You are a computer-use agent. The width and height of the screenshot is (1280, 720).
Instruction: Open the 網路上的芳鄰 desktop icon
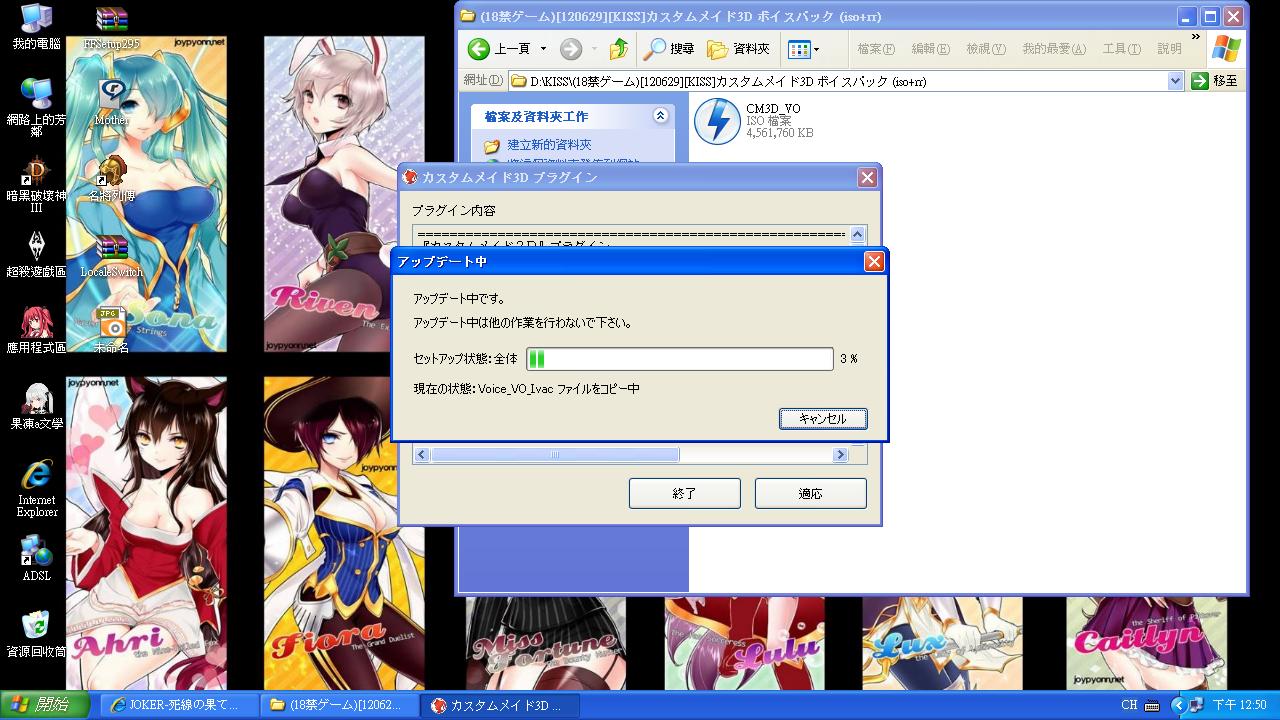point(36,108)
